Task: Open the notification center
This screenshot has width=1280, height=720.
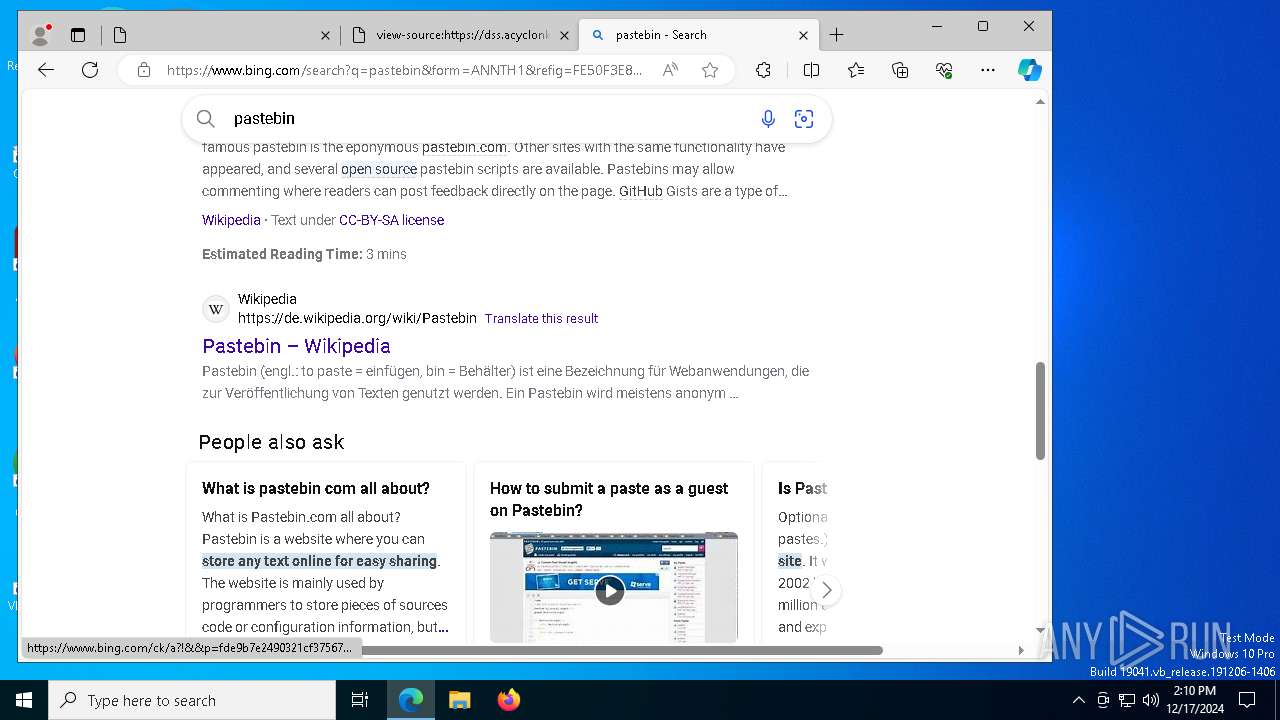Action: click(1247, 700)
